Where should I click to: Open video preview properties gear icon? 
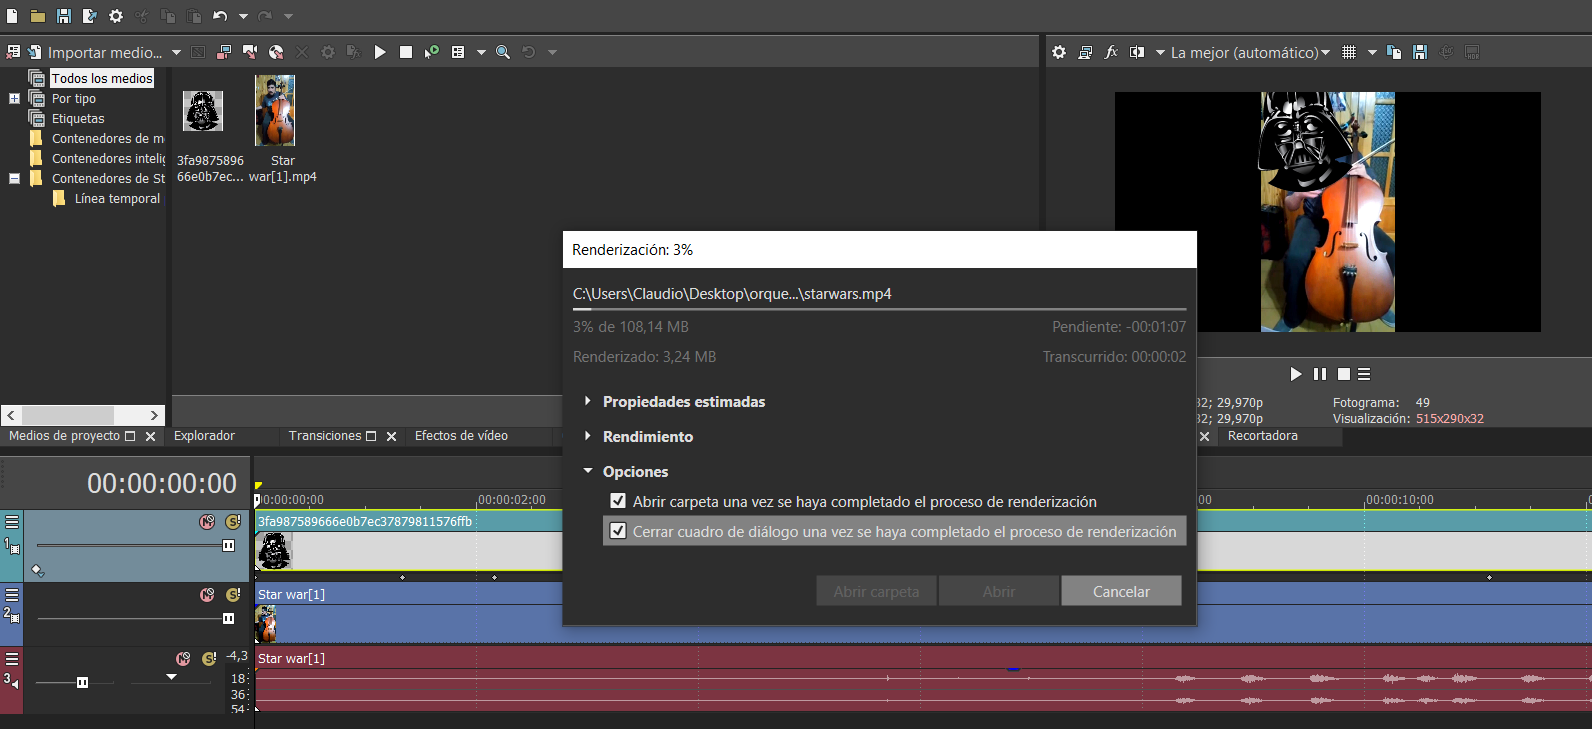coord(1059,52)
